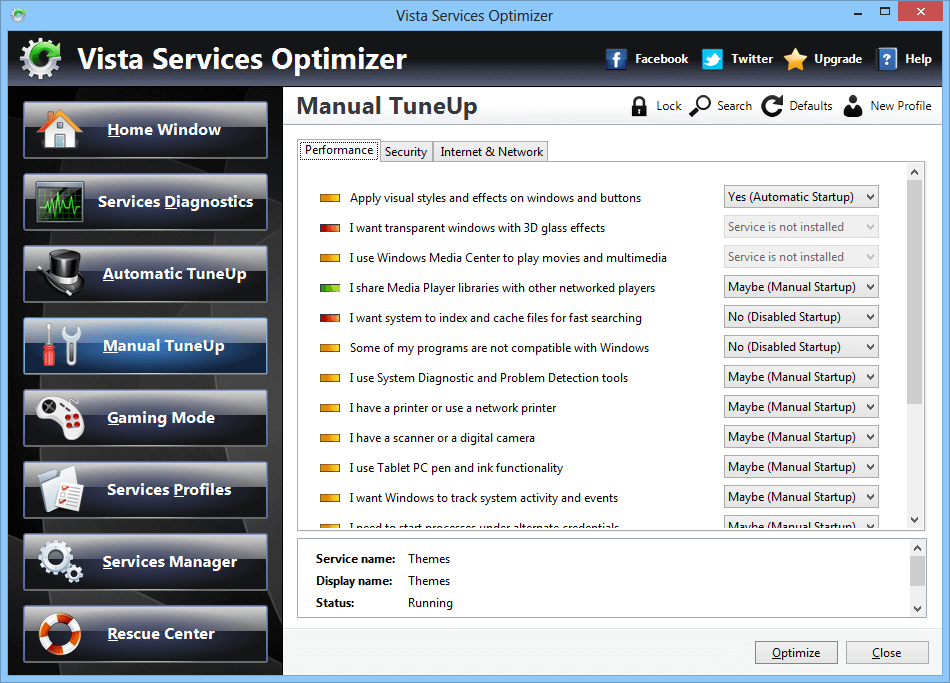This screenshot has height=683, width=950.
Task: Click the Optimize button
Action: (x=796, y=653)
